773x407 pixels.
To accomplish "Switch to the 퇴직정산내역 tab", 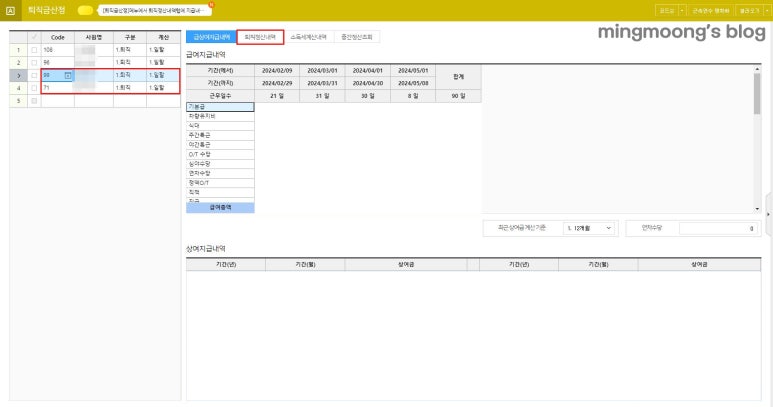I will 260,37.
